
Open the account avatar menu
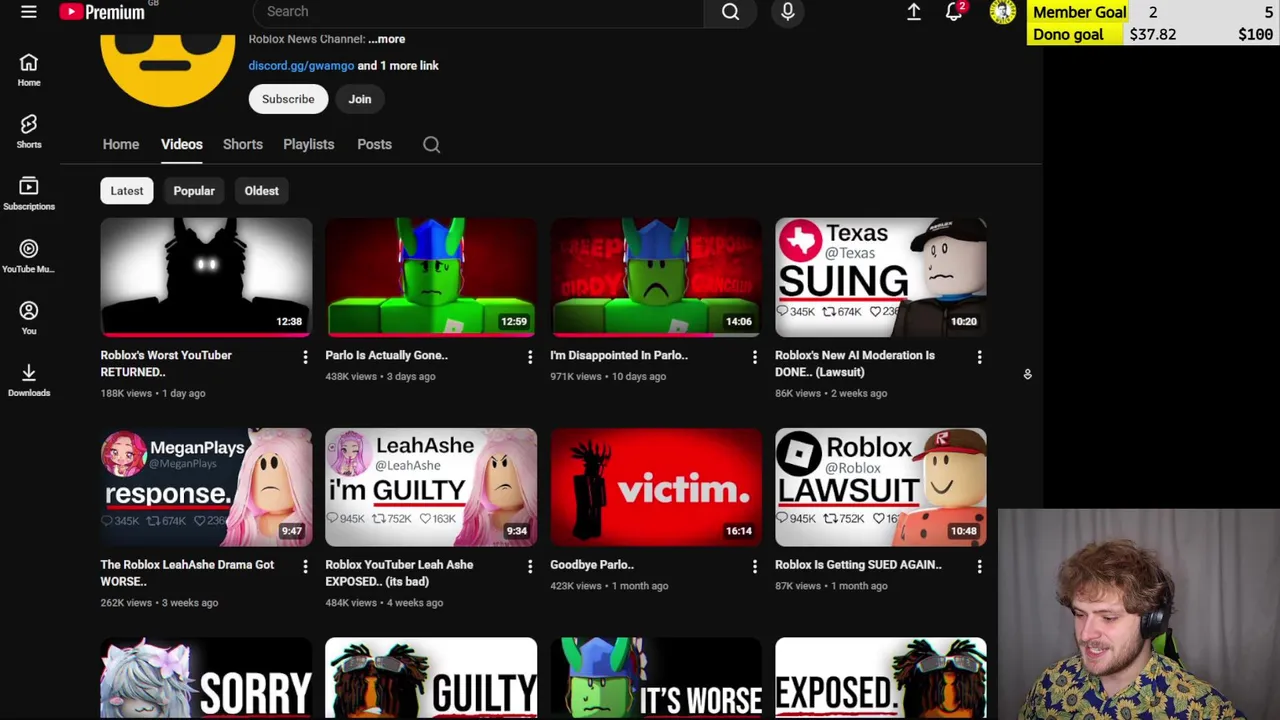click(x=1002, y=12)
